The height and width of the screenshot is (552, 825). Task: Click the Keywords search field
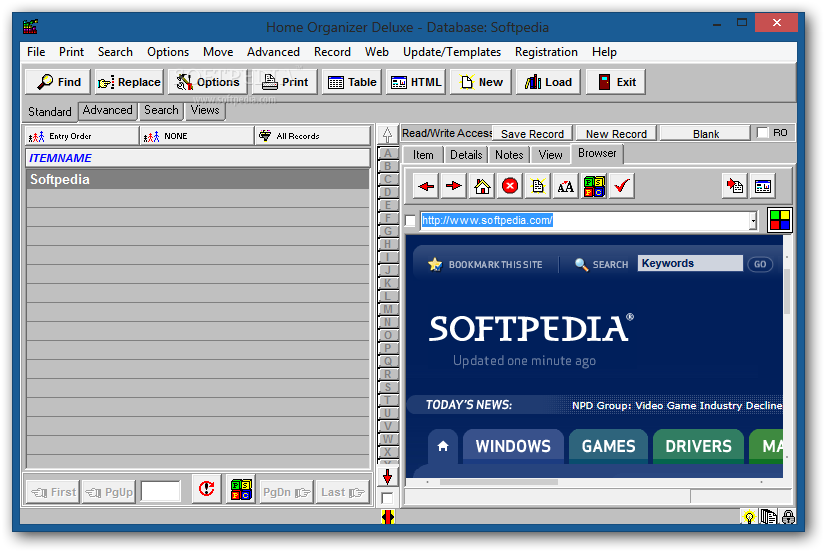click(690, 263)
